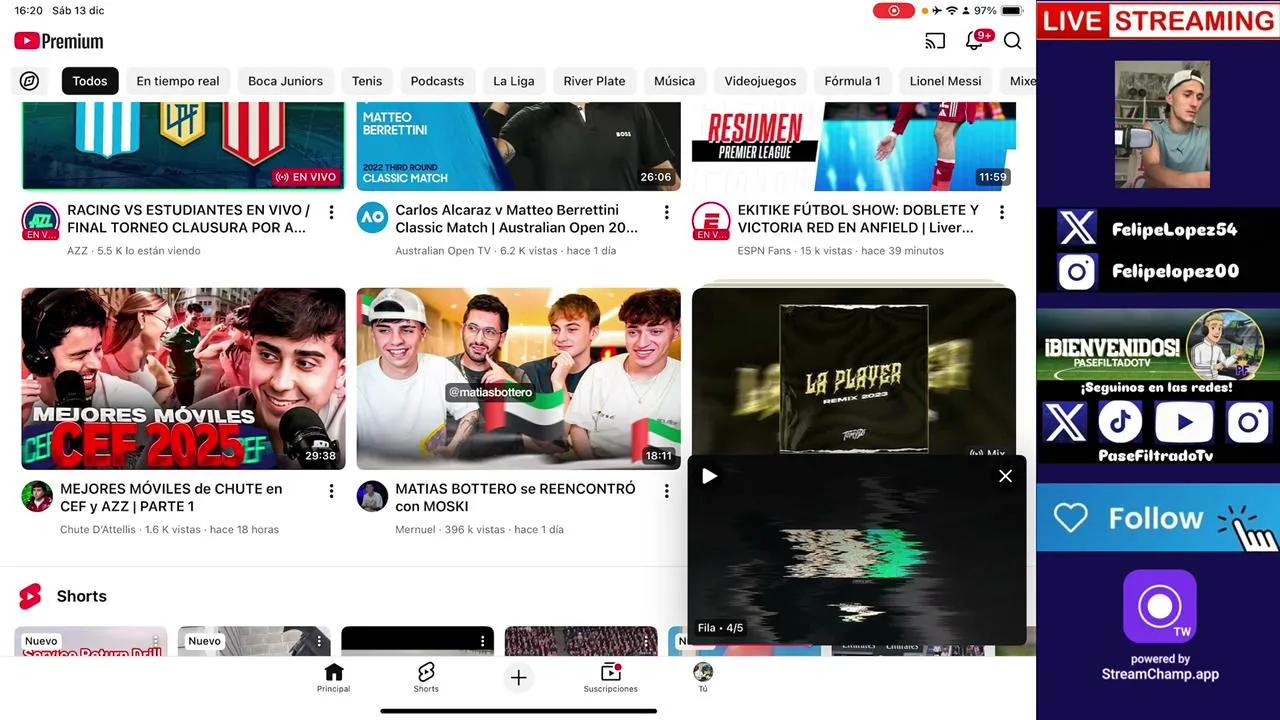Select the Música chip
The height and width of the screenshot is (720, 1280).
pos(674,81)
